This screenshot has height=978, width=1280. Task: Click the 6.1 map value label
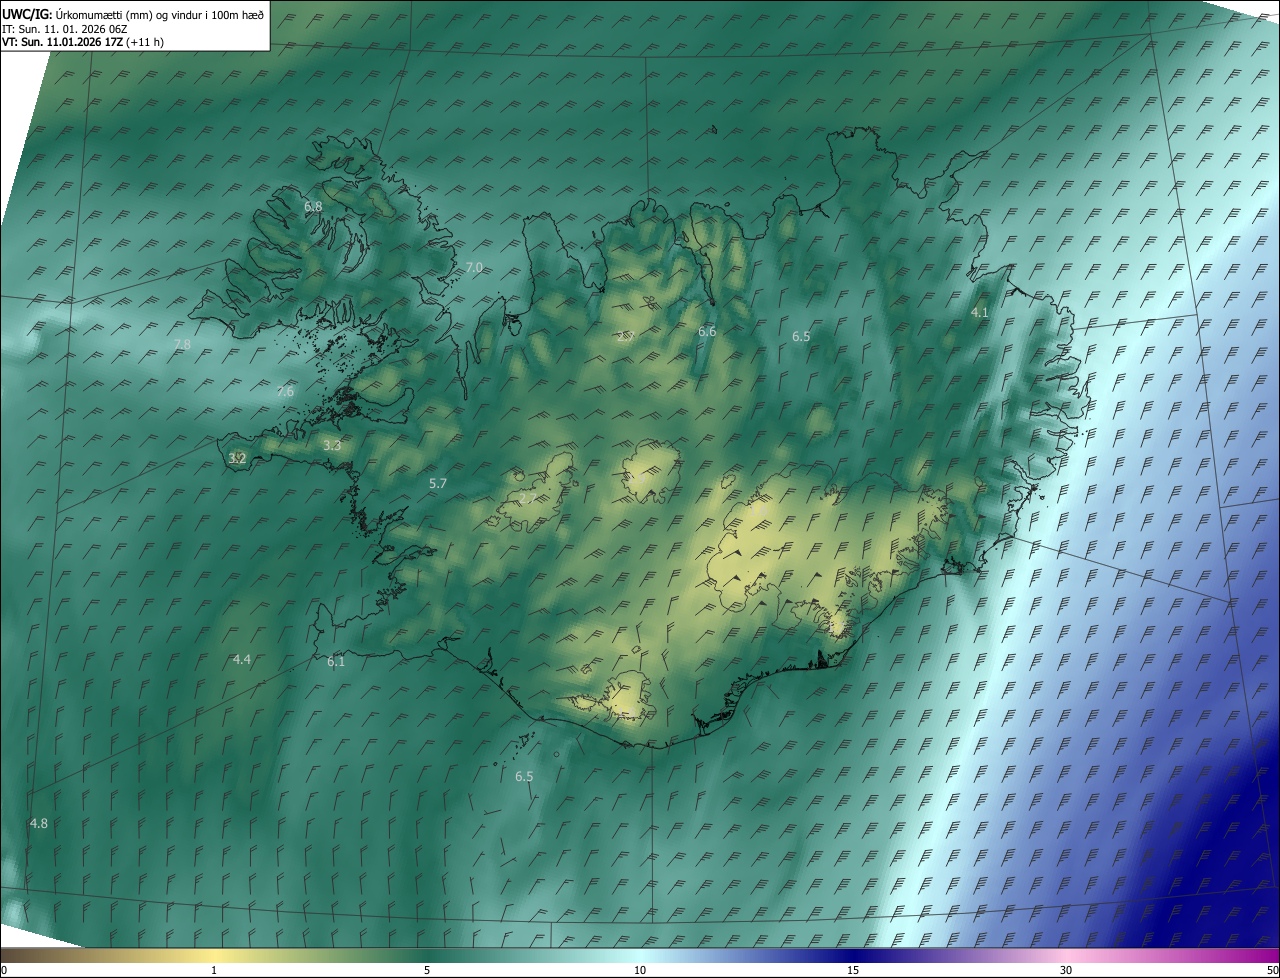336,661
